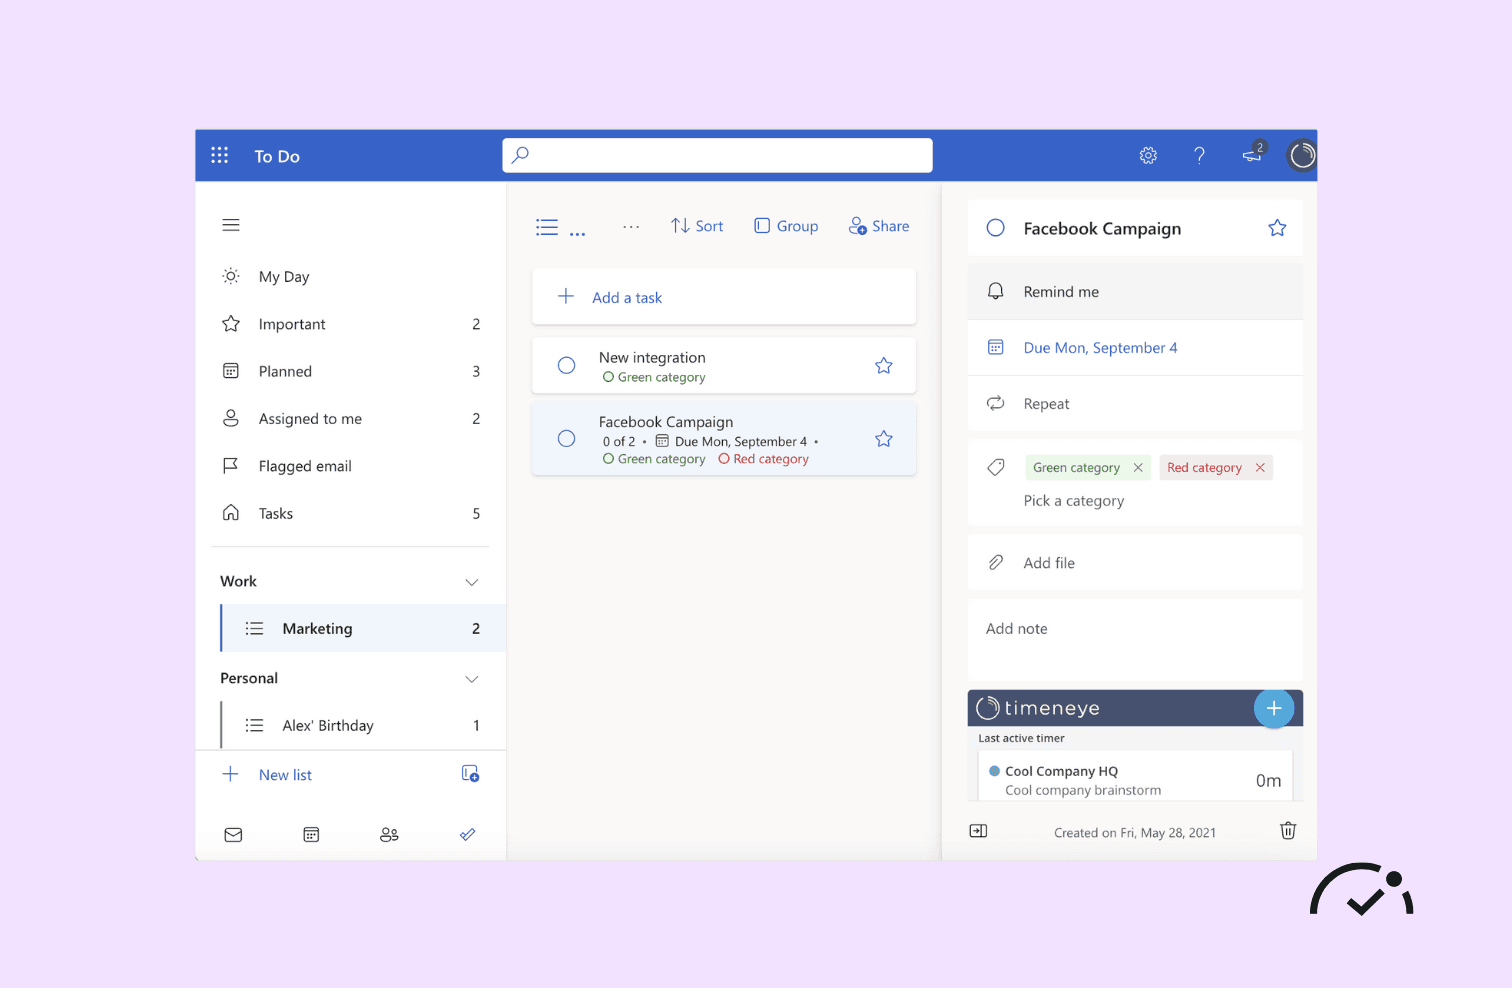Open the account profile avatar
Viewport: 1512px width, 988px height.
pyautogui.click(x=1302, y=155)
